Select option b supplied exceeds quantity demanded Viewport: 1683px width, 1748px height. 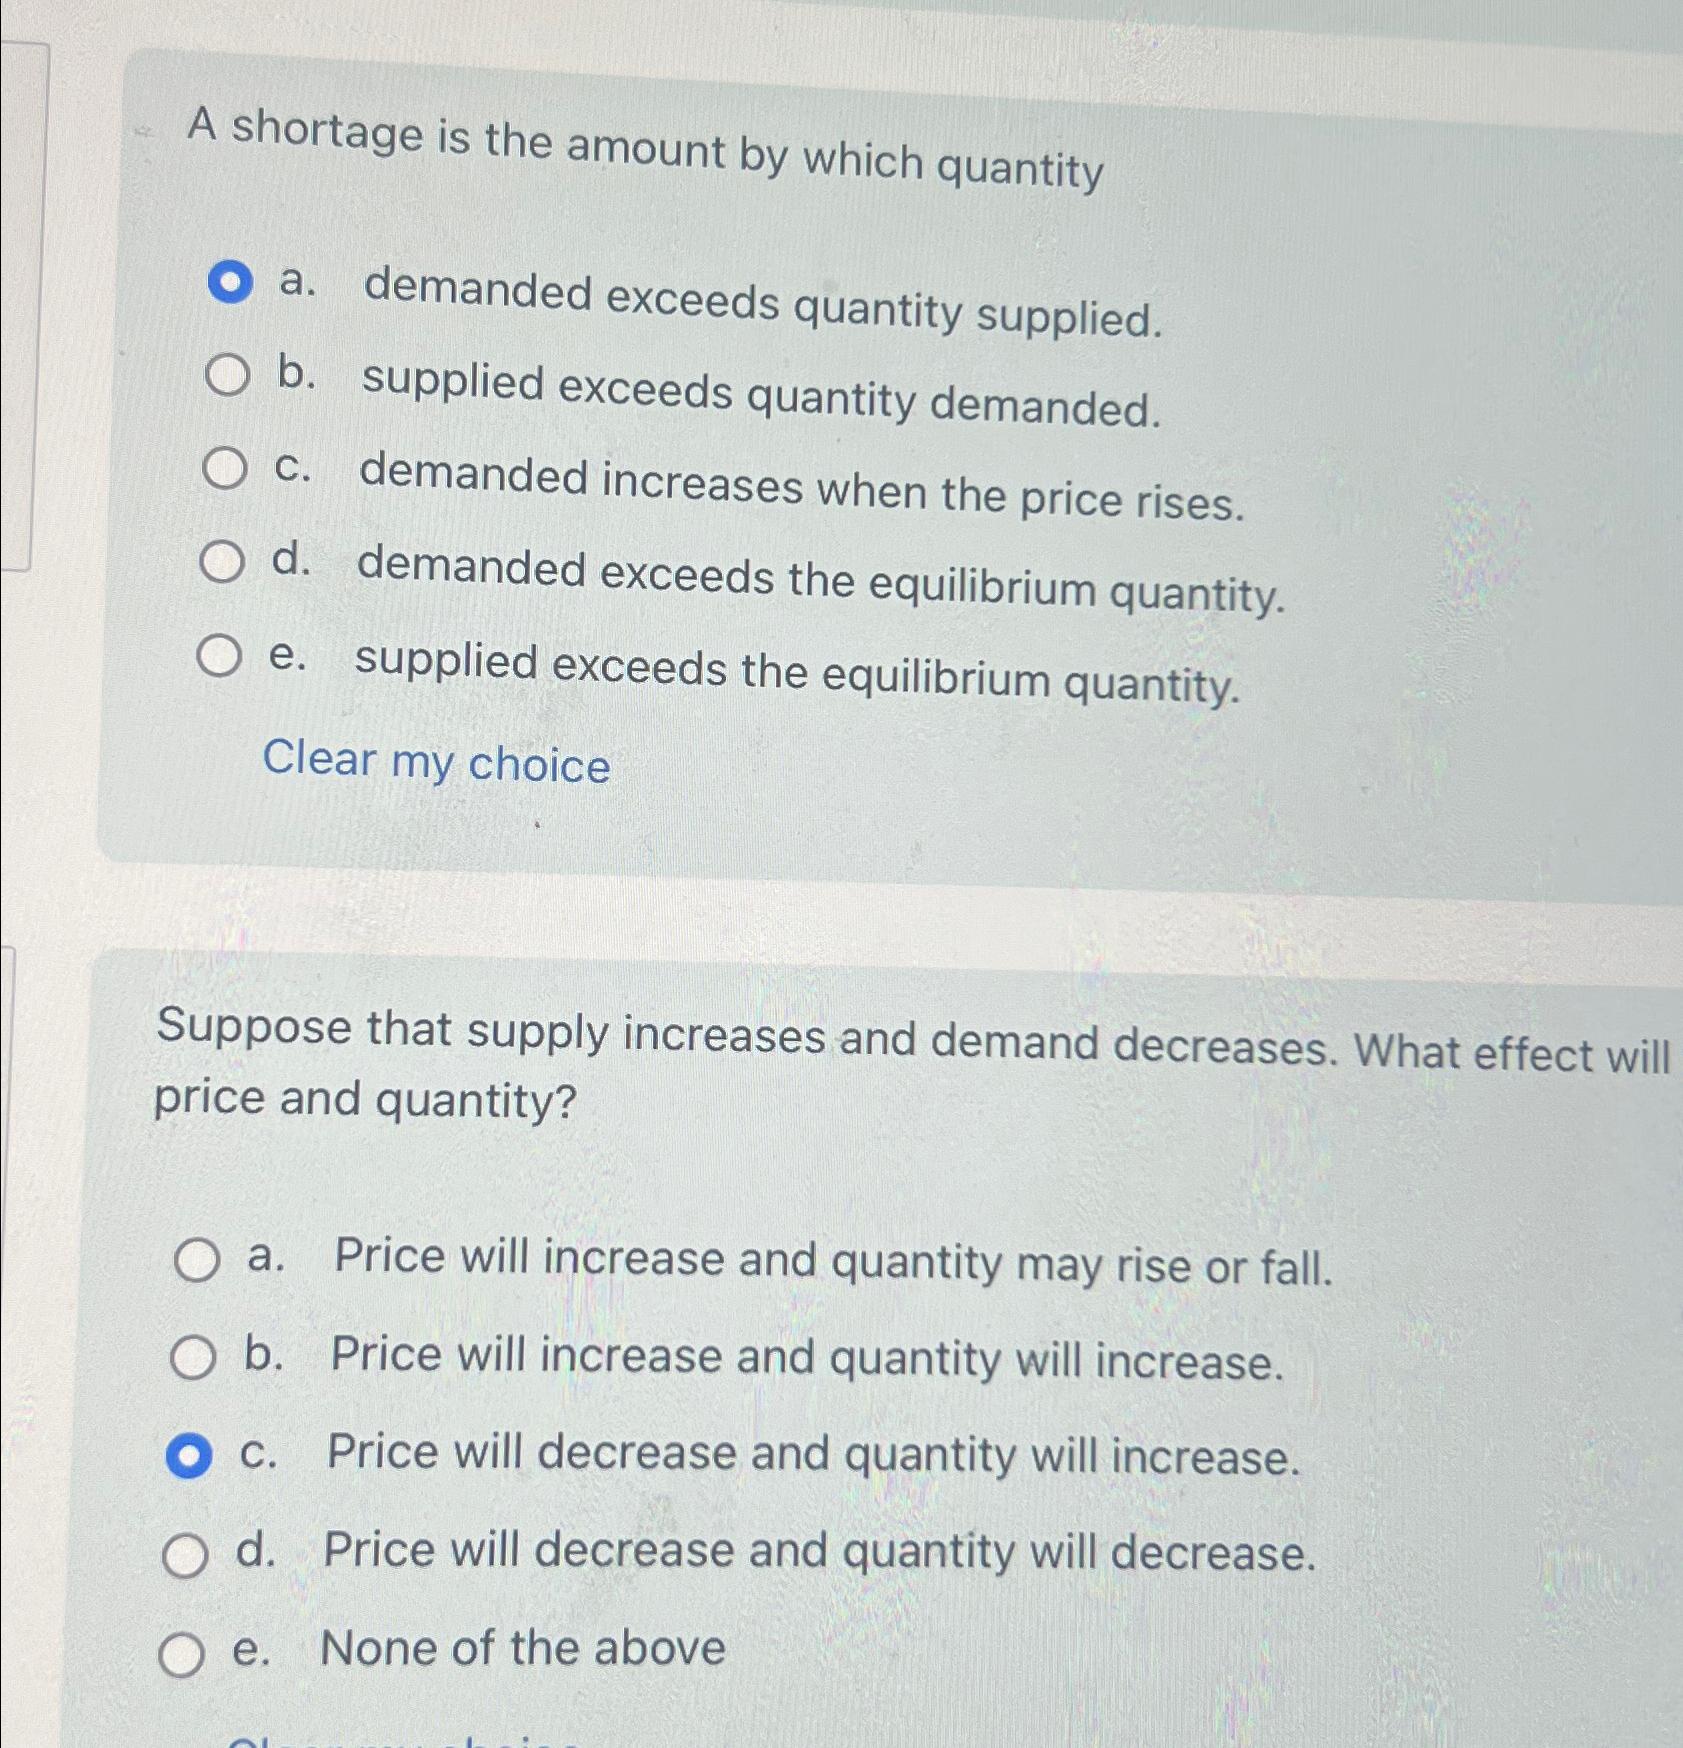pyautogui.click(x=227, y=375)
